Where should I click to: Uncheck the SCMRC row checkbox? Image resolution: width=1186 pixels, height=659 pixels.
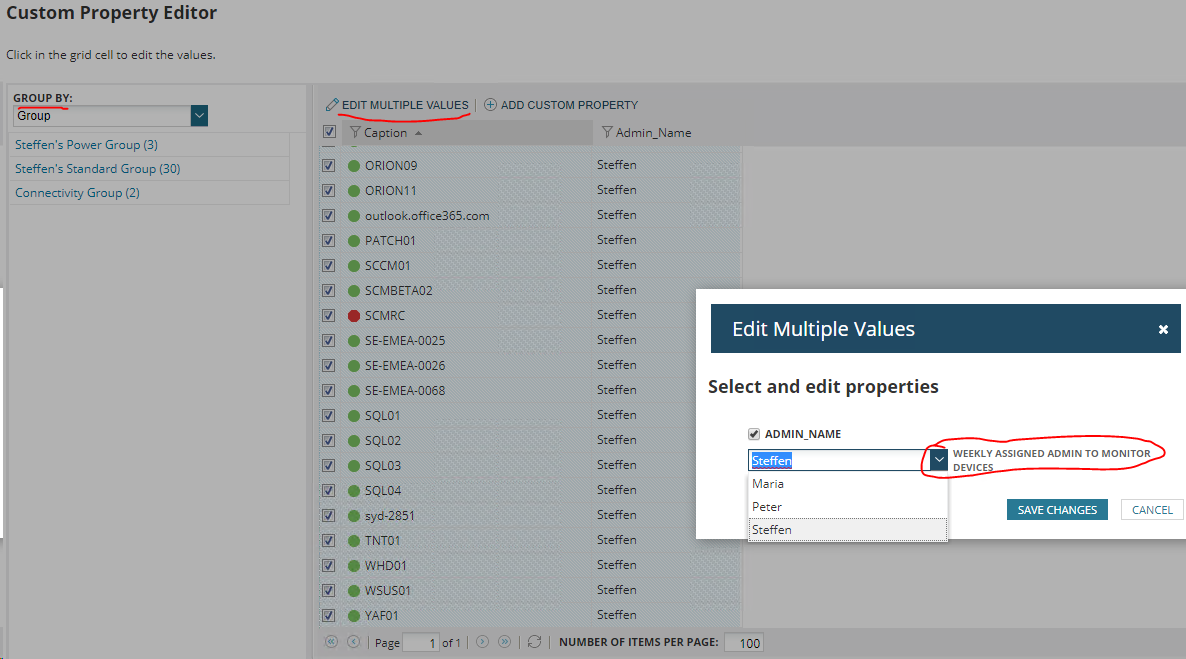point(328,316)
